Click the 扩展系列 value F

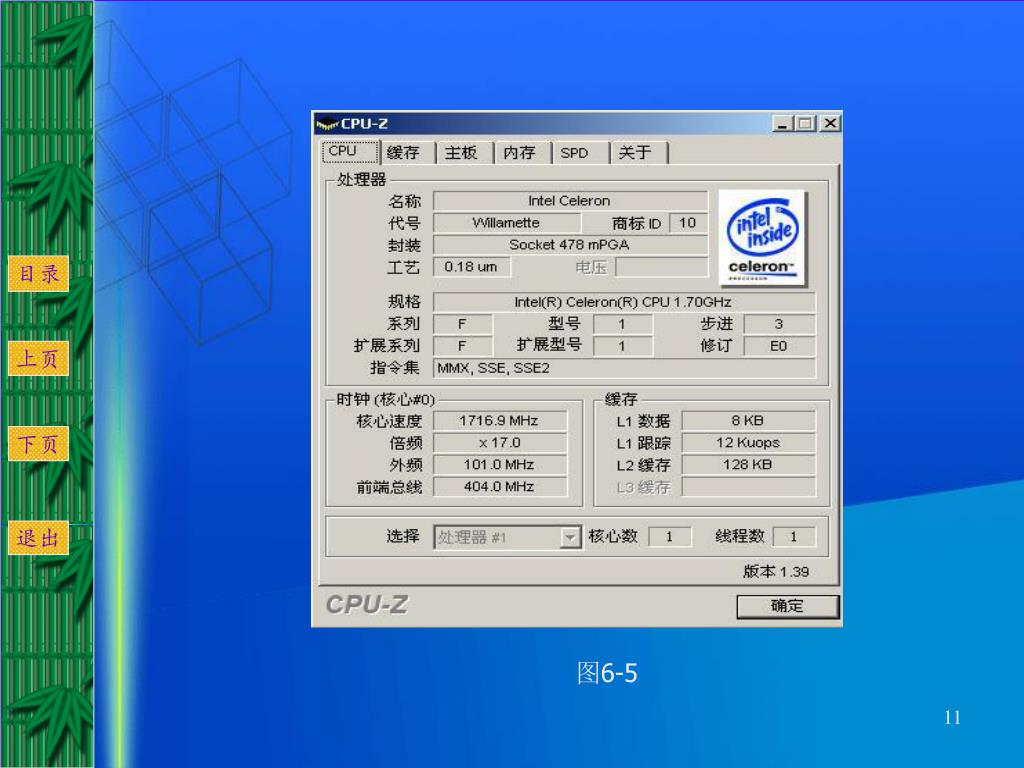pos(462,346)
